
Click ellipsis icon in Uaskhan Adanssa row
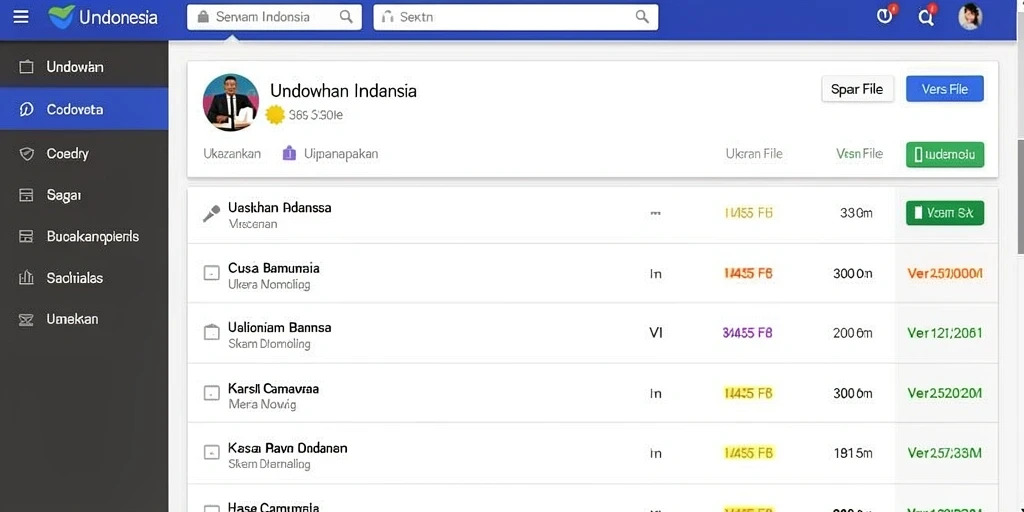656,213
